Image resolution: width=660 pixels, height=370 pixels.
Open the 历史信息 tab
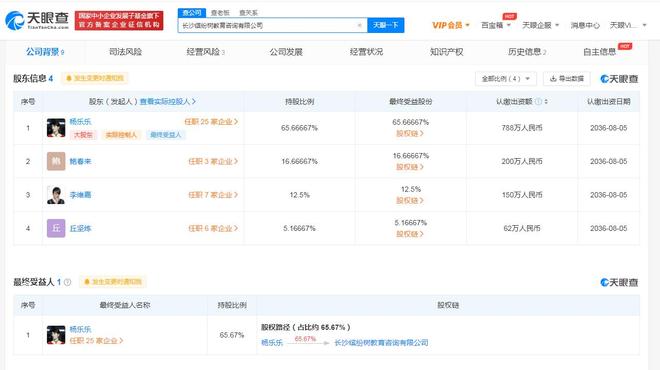[527, 52]
